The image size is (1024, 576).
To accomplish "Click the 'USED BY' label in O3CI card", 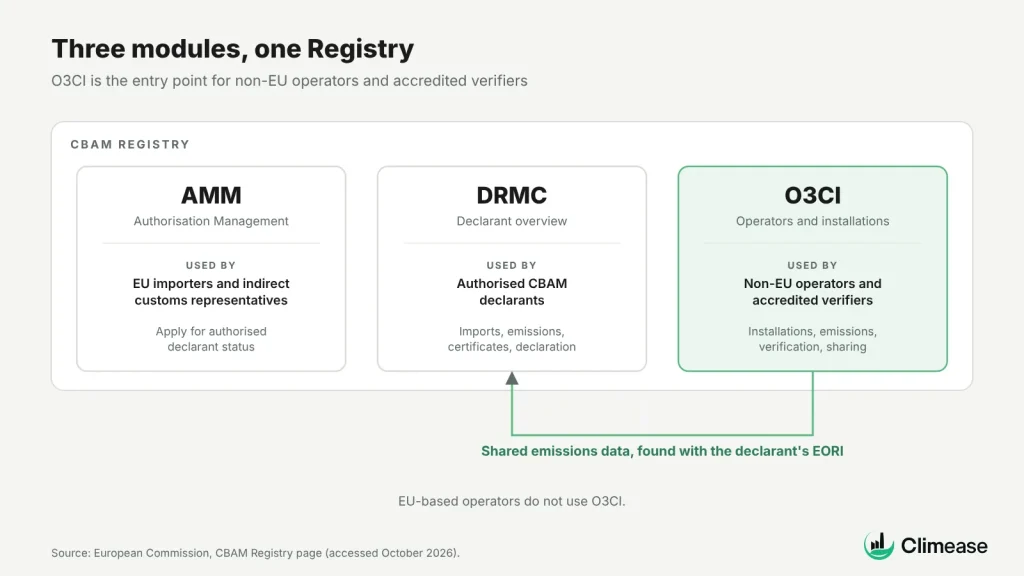I will [x=812, y=265].
